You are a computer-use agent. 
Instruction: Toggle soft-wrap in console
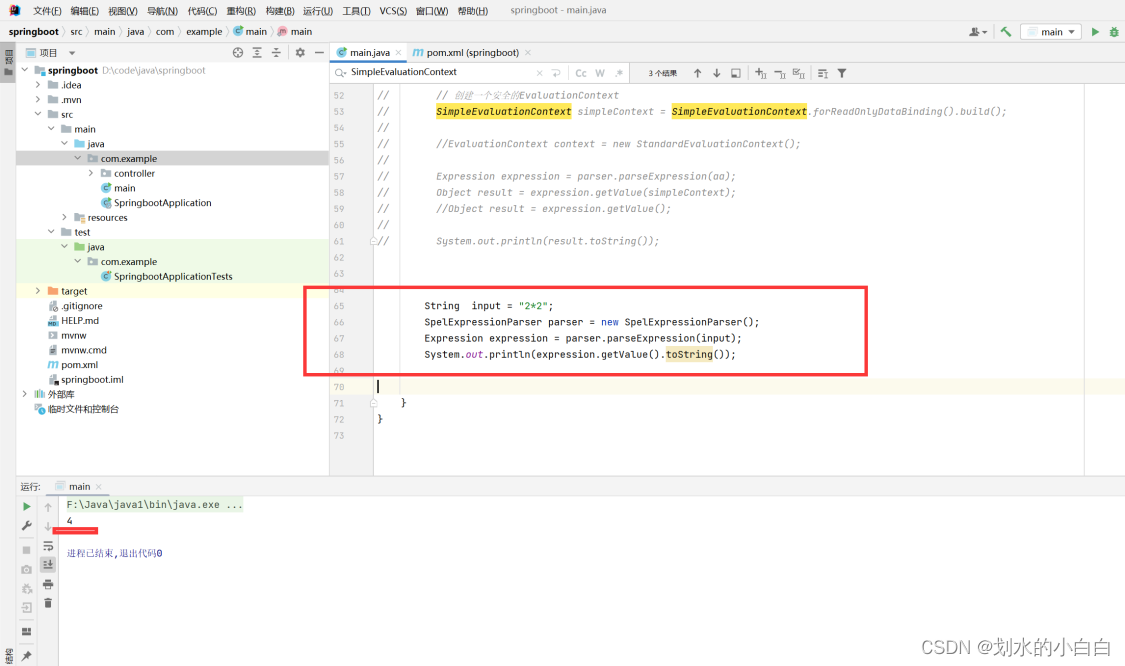click(48, 546)
